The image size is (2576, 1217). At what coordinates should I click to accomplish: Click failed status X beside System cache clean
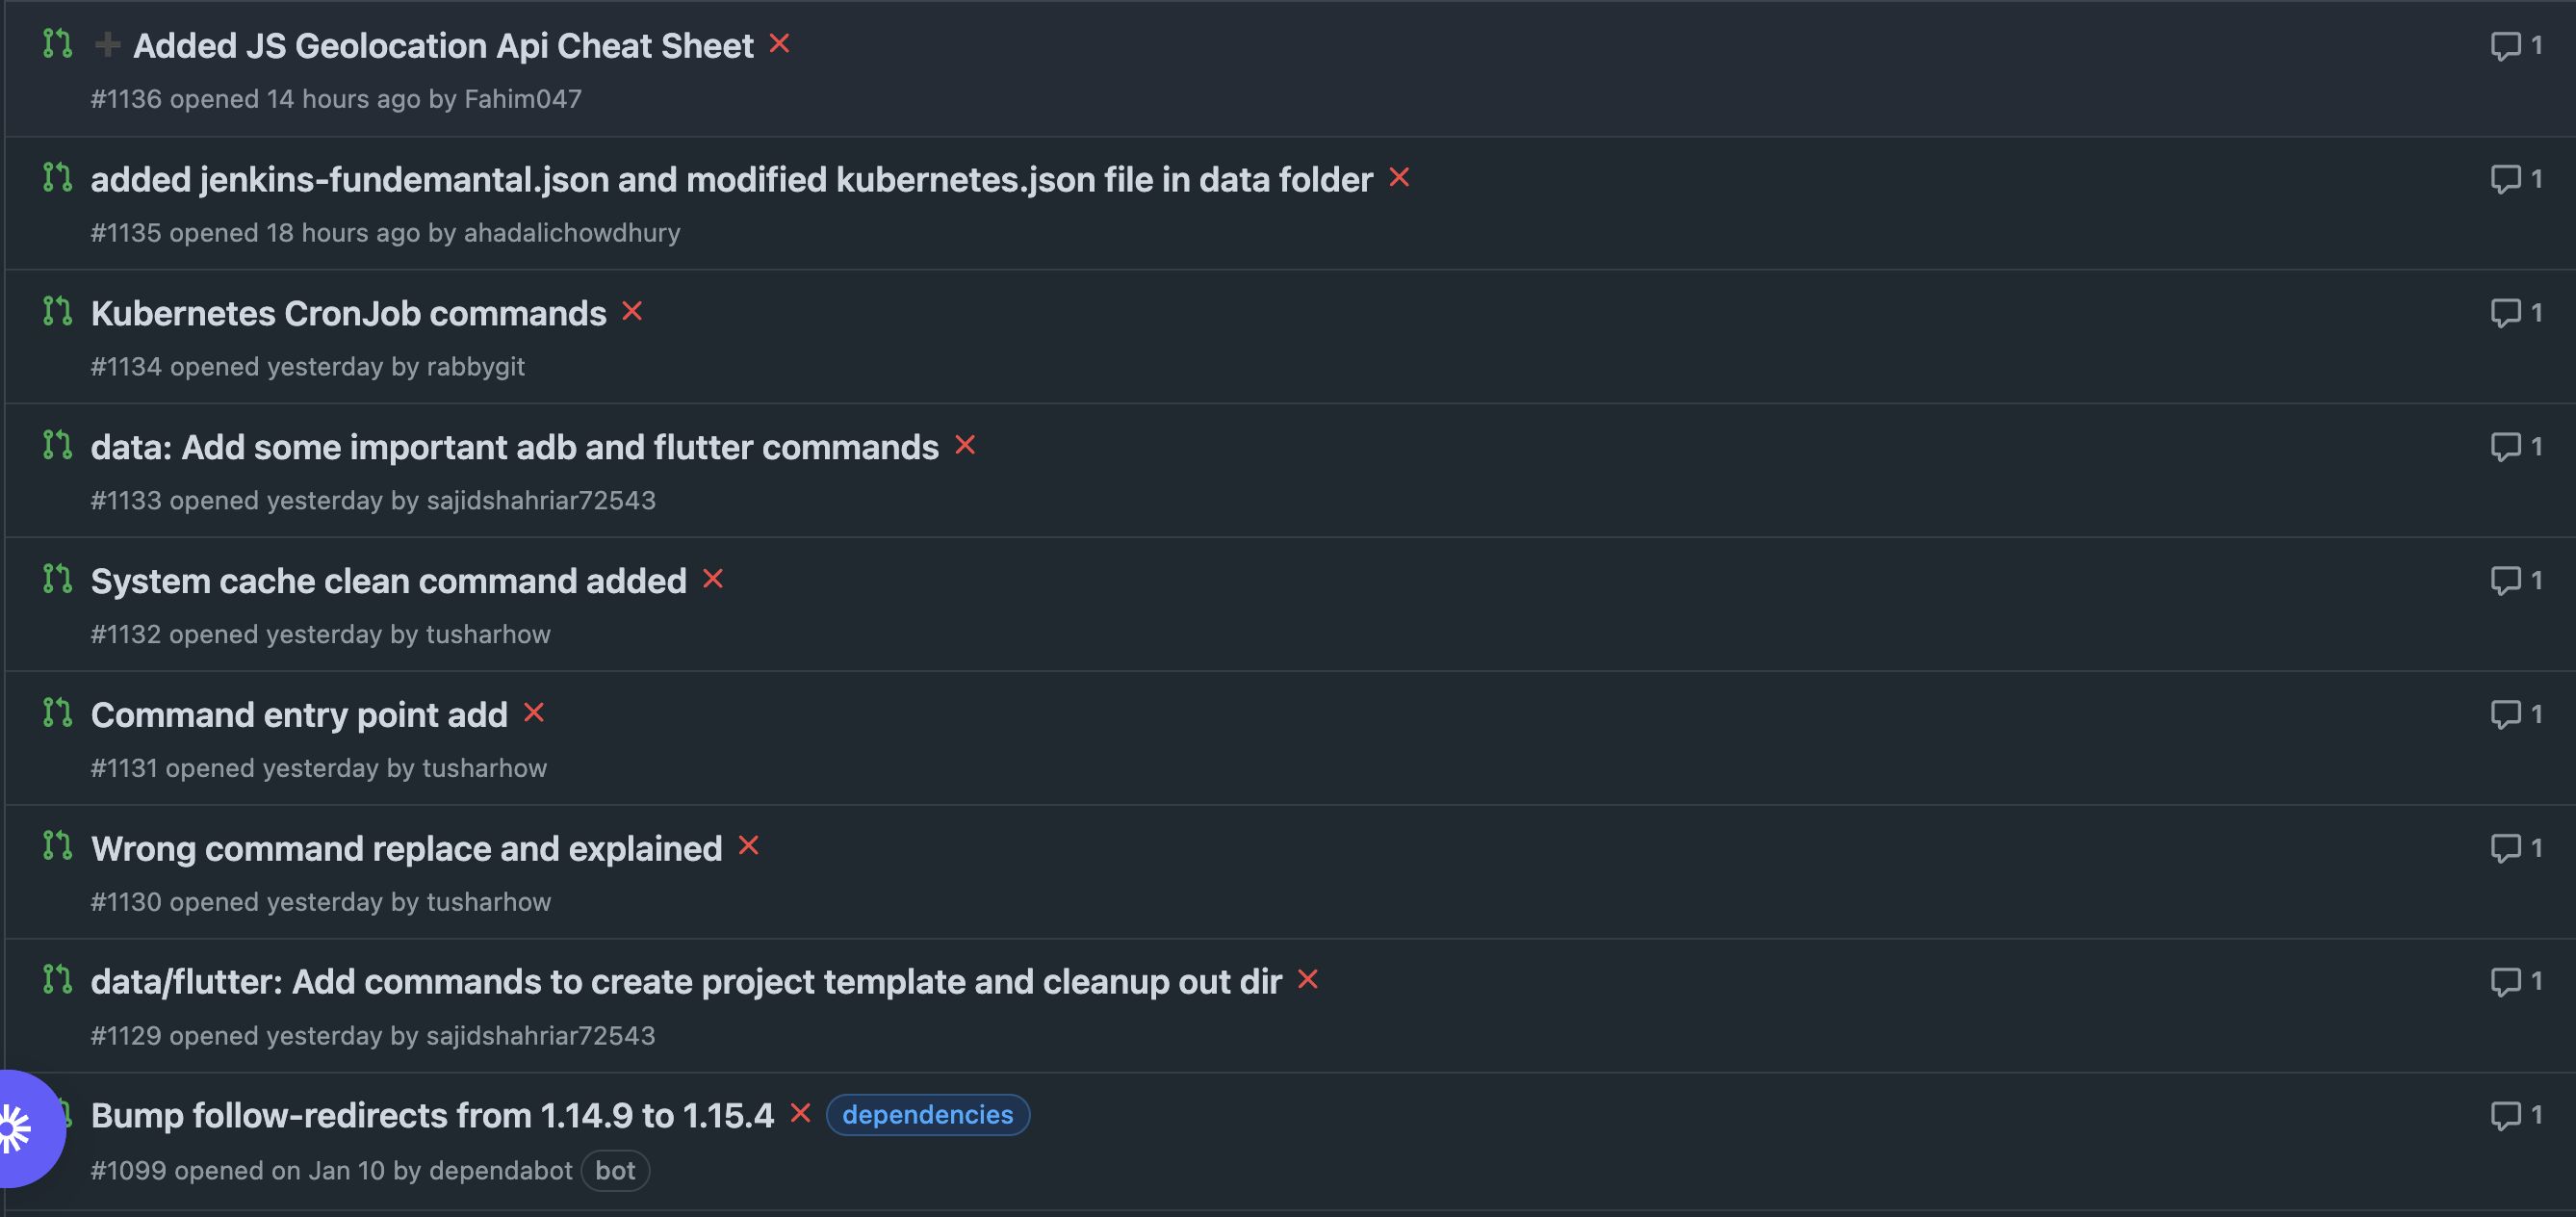[x=713, y=579]
